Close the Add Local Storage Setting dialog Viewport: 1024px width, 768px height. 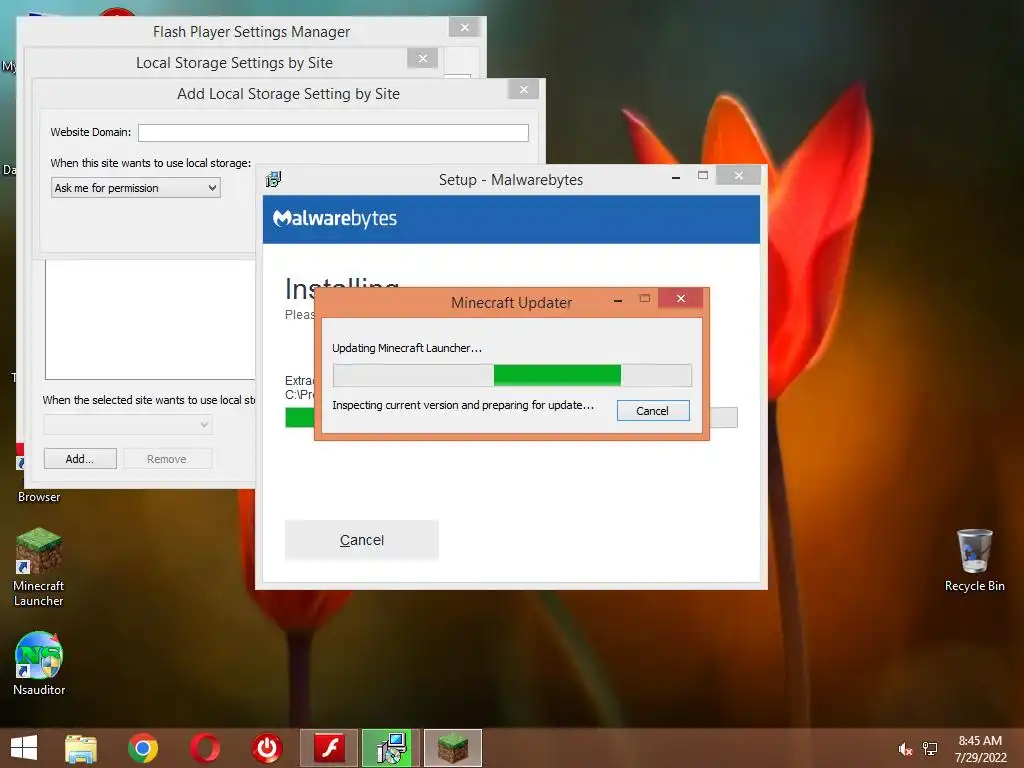click(524, 89)
